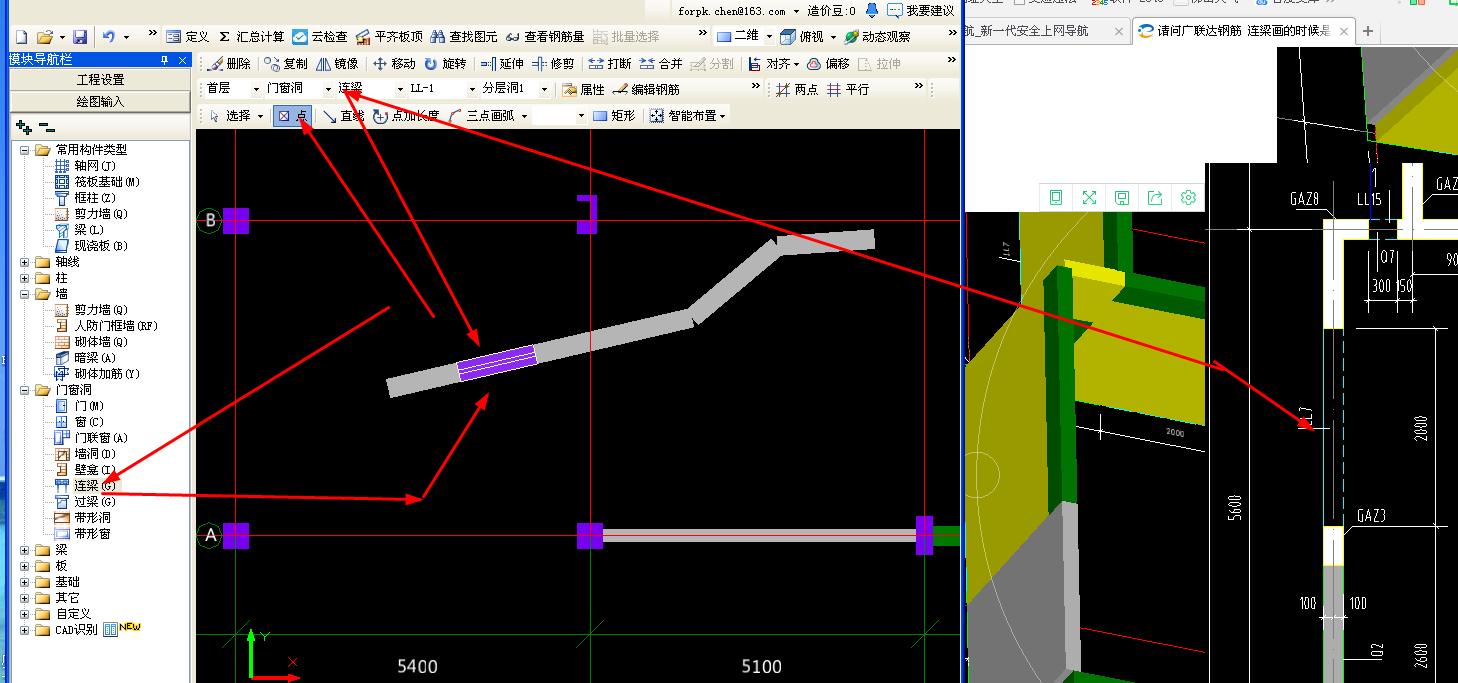Image resolution: width=1458 pixels, height=683 pixels.
Task: Run 汇总计算 summary calculation
Action: (x=251, y=37)
